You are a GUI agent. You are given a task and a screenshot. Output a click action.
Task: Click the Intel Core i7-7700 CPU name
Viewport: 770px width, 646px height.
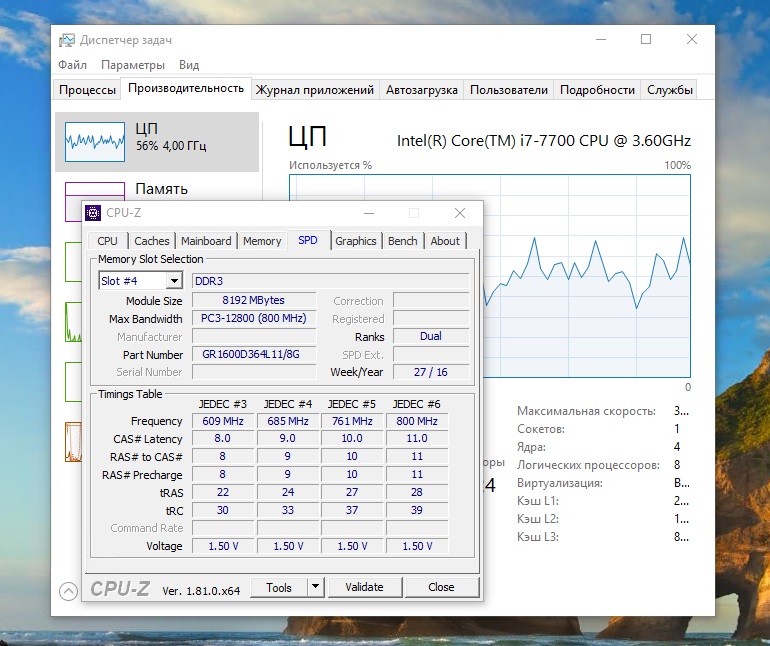544,141
